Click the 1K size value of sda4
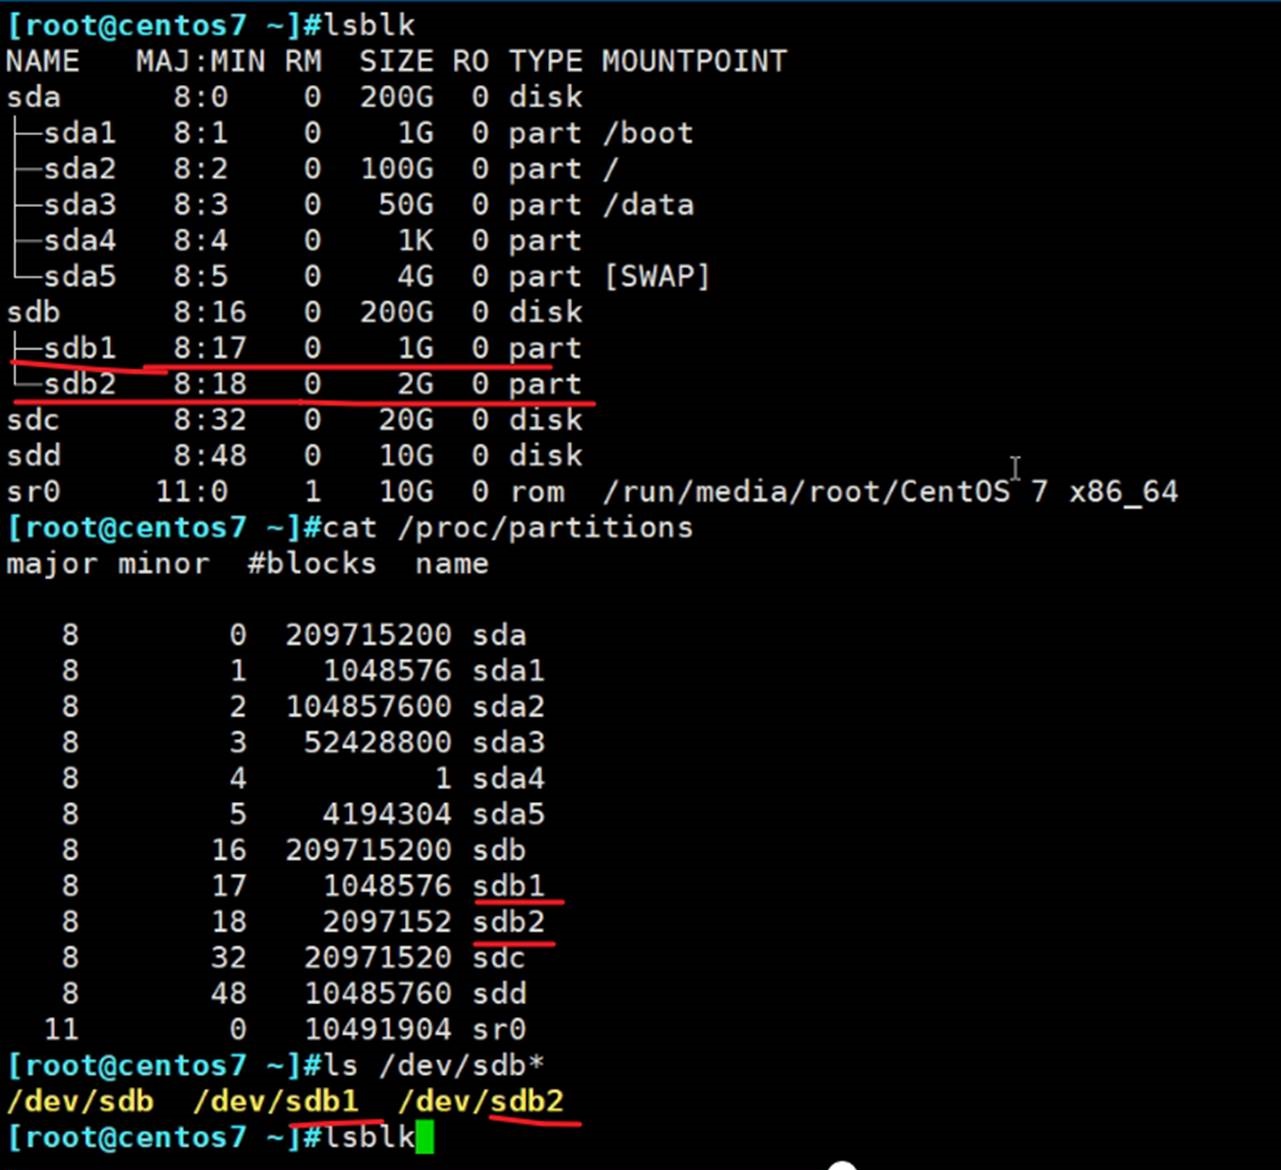This screenshot has height=1170, width=1284. 415,241
